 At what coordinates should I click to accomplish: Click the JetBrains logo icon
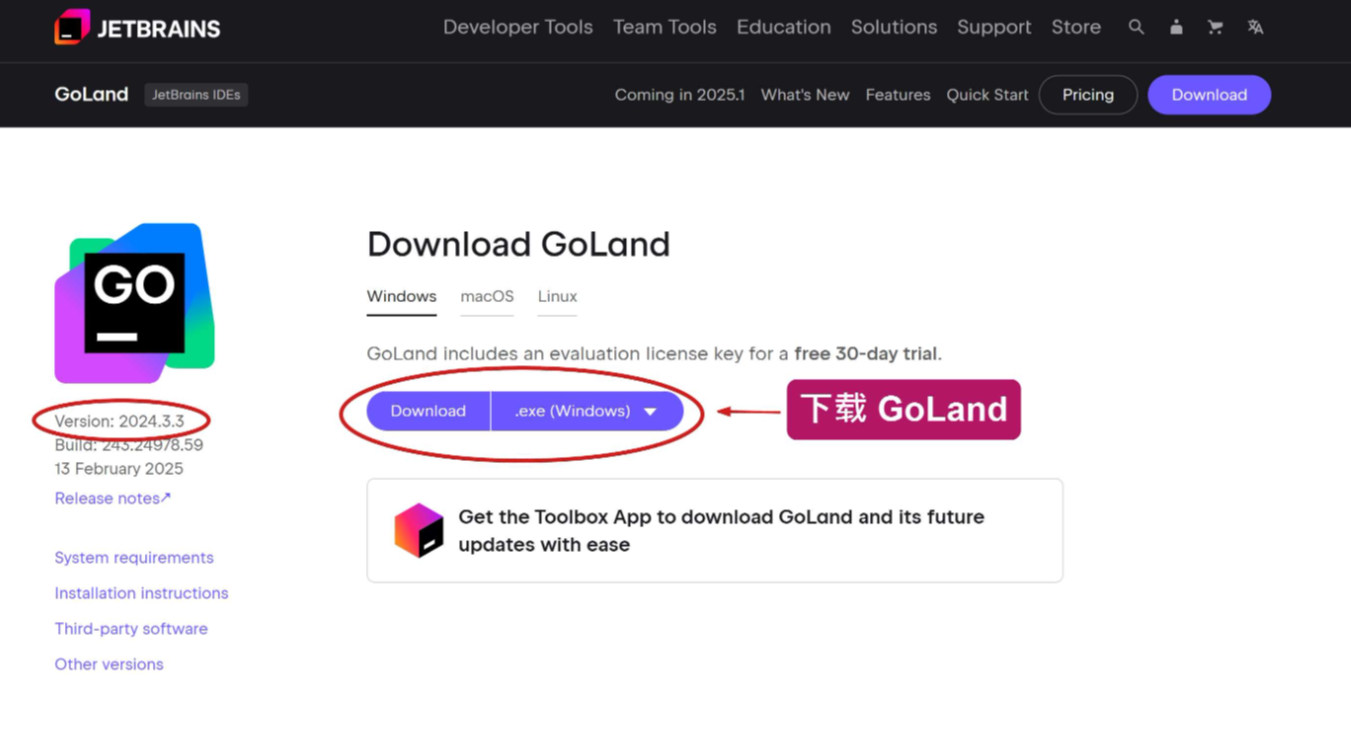click(72, 27)
